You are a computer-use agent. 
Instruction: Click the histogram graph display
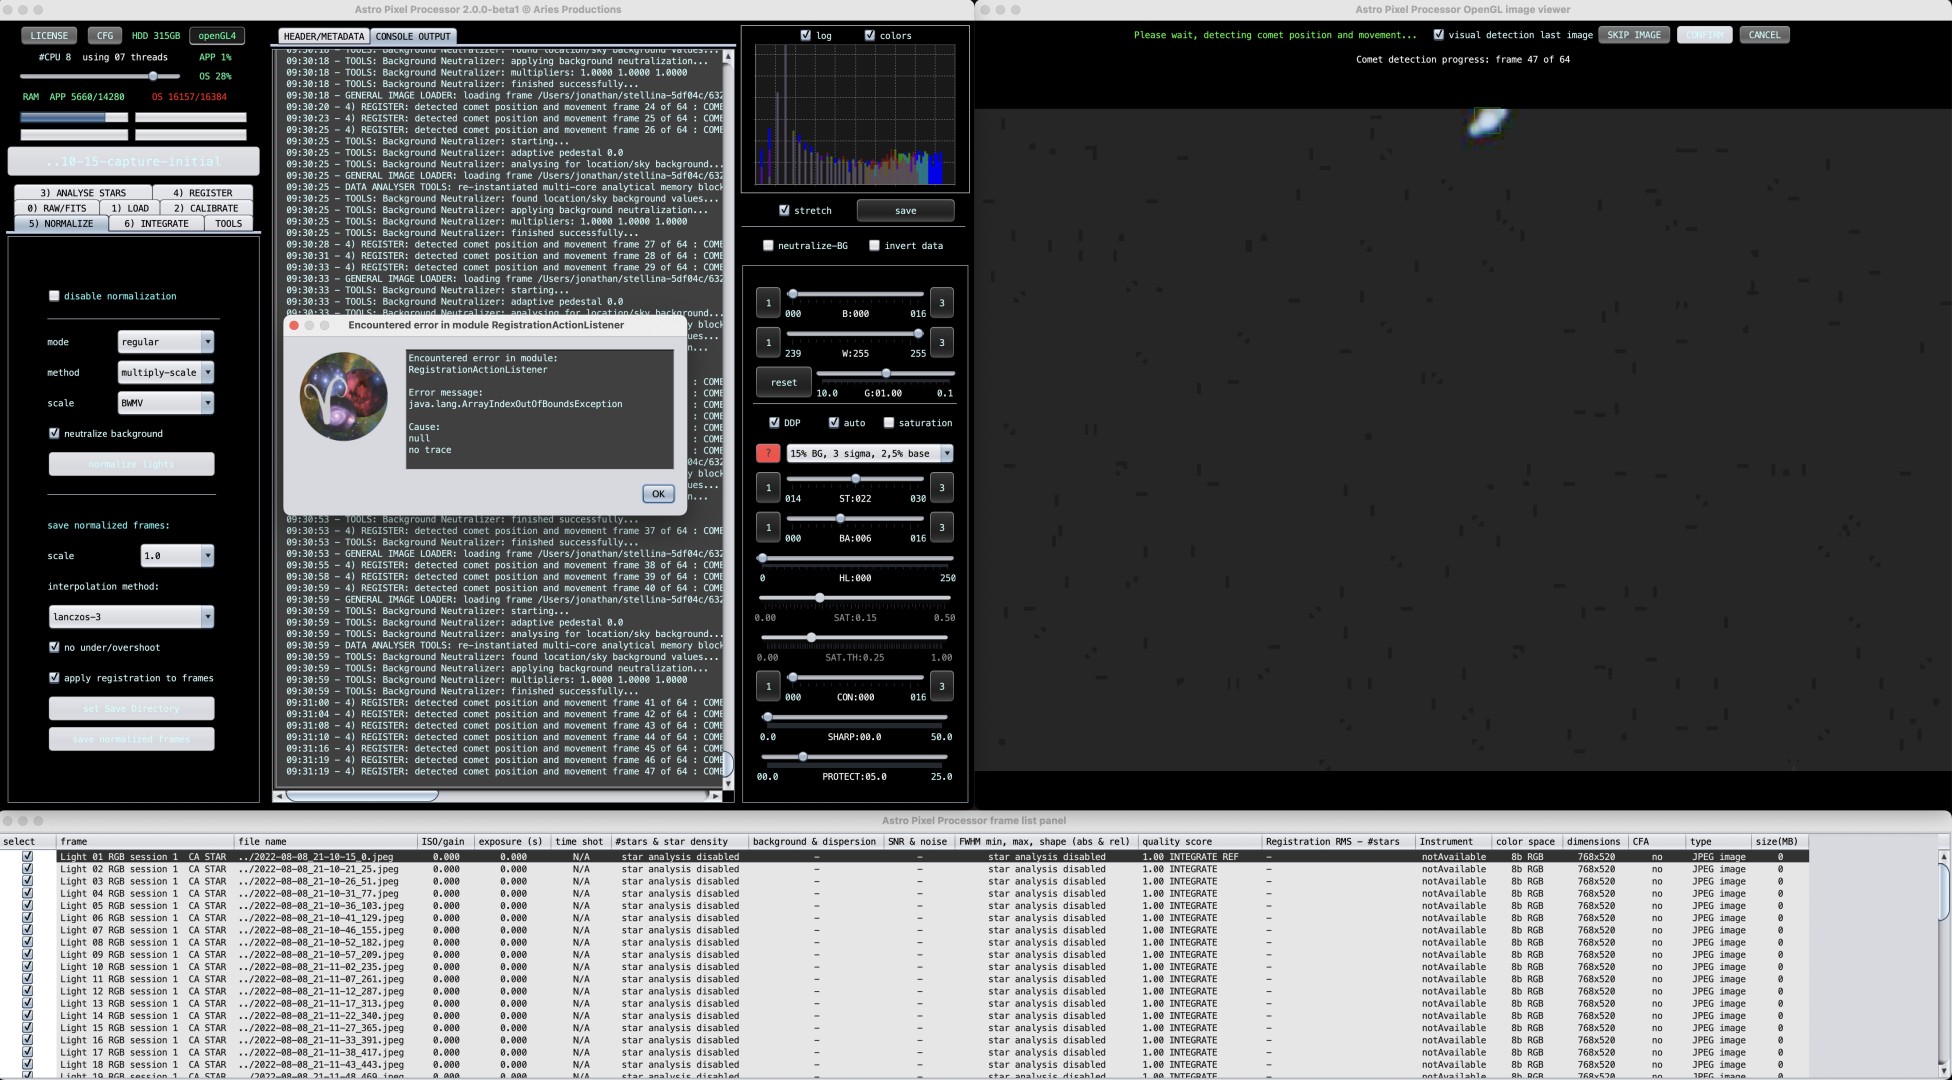click(x=854, y=114)
